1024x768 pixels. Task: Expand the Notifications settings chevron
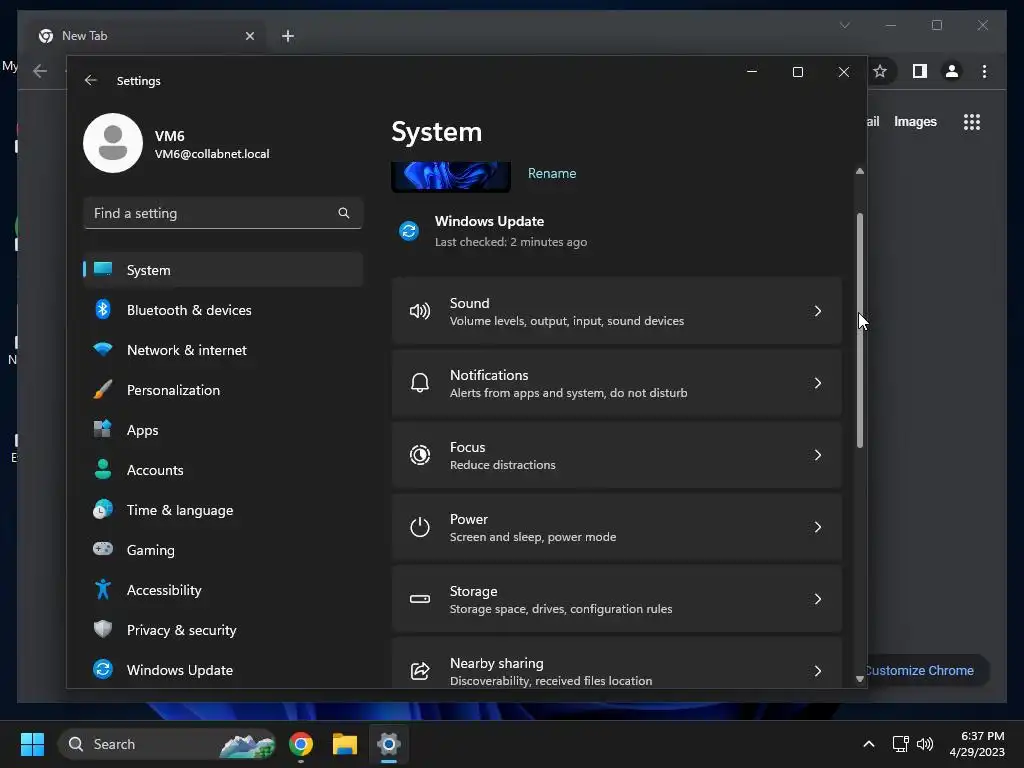pyautogui.click(x=818, y=383)
